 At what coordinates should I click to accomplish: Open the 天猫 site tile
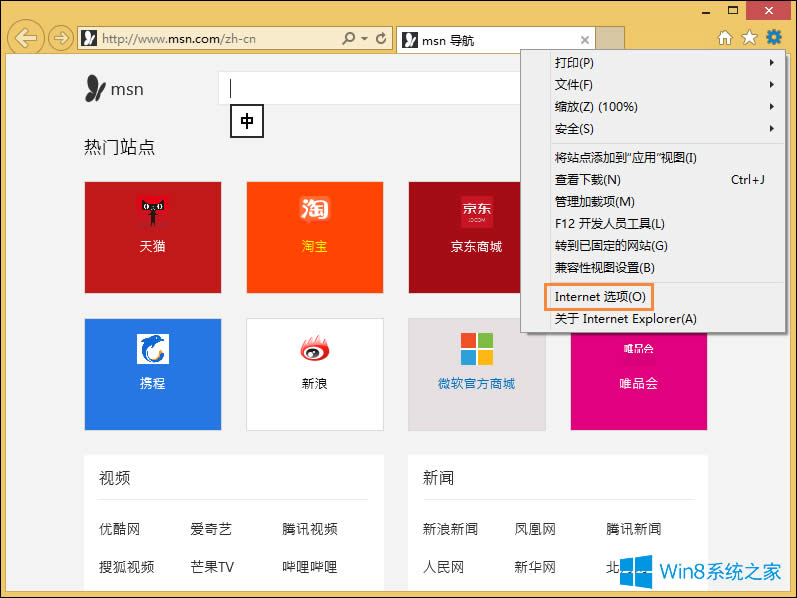pos(153,237)
